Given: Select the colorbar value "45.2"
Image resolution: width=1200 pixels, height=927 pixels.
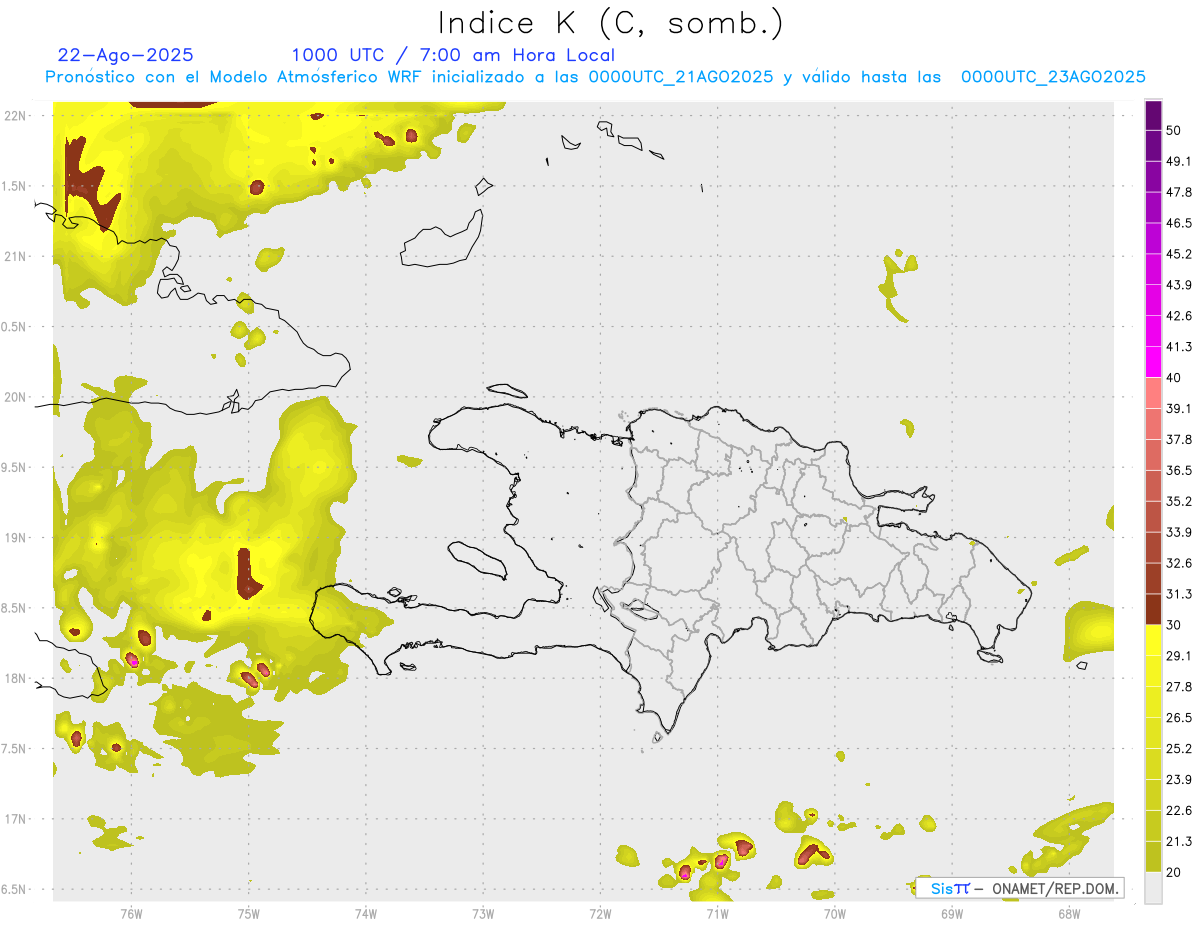Looking at the screenshot, I should 1179,254.
